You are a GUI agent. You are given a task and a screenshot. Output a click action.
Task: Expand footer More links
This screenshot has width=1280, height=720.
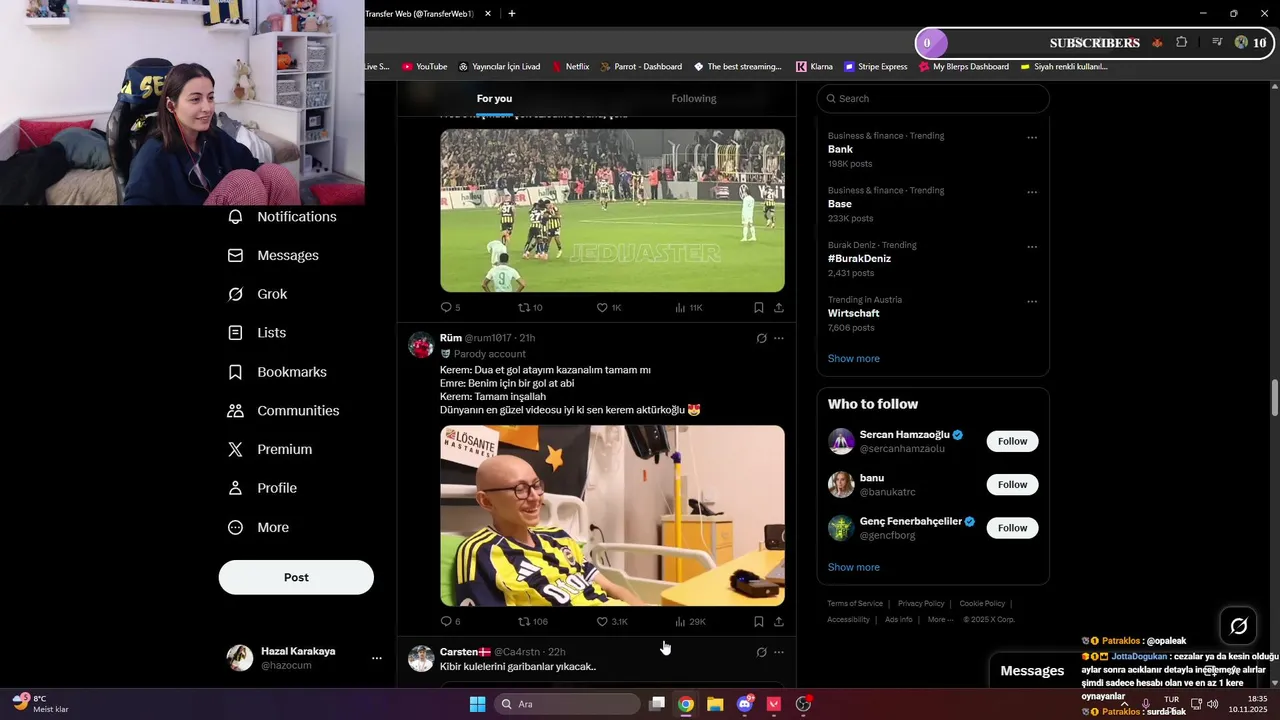940,620
